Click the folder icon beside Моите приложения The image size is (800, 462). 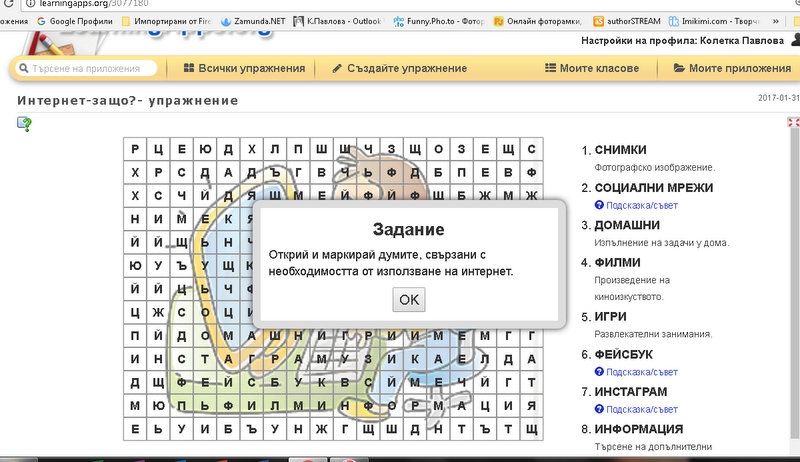(x=679, y=68)
